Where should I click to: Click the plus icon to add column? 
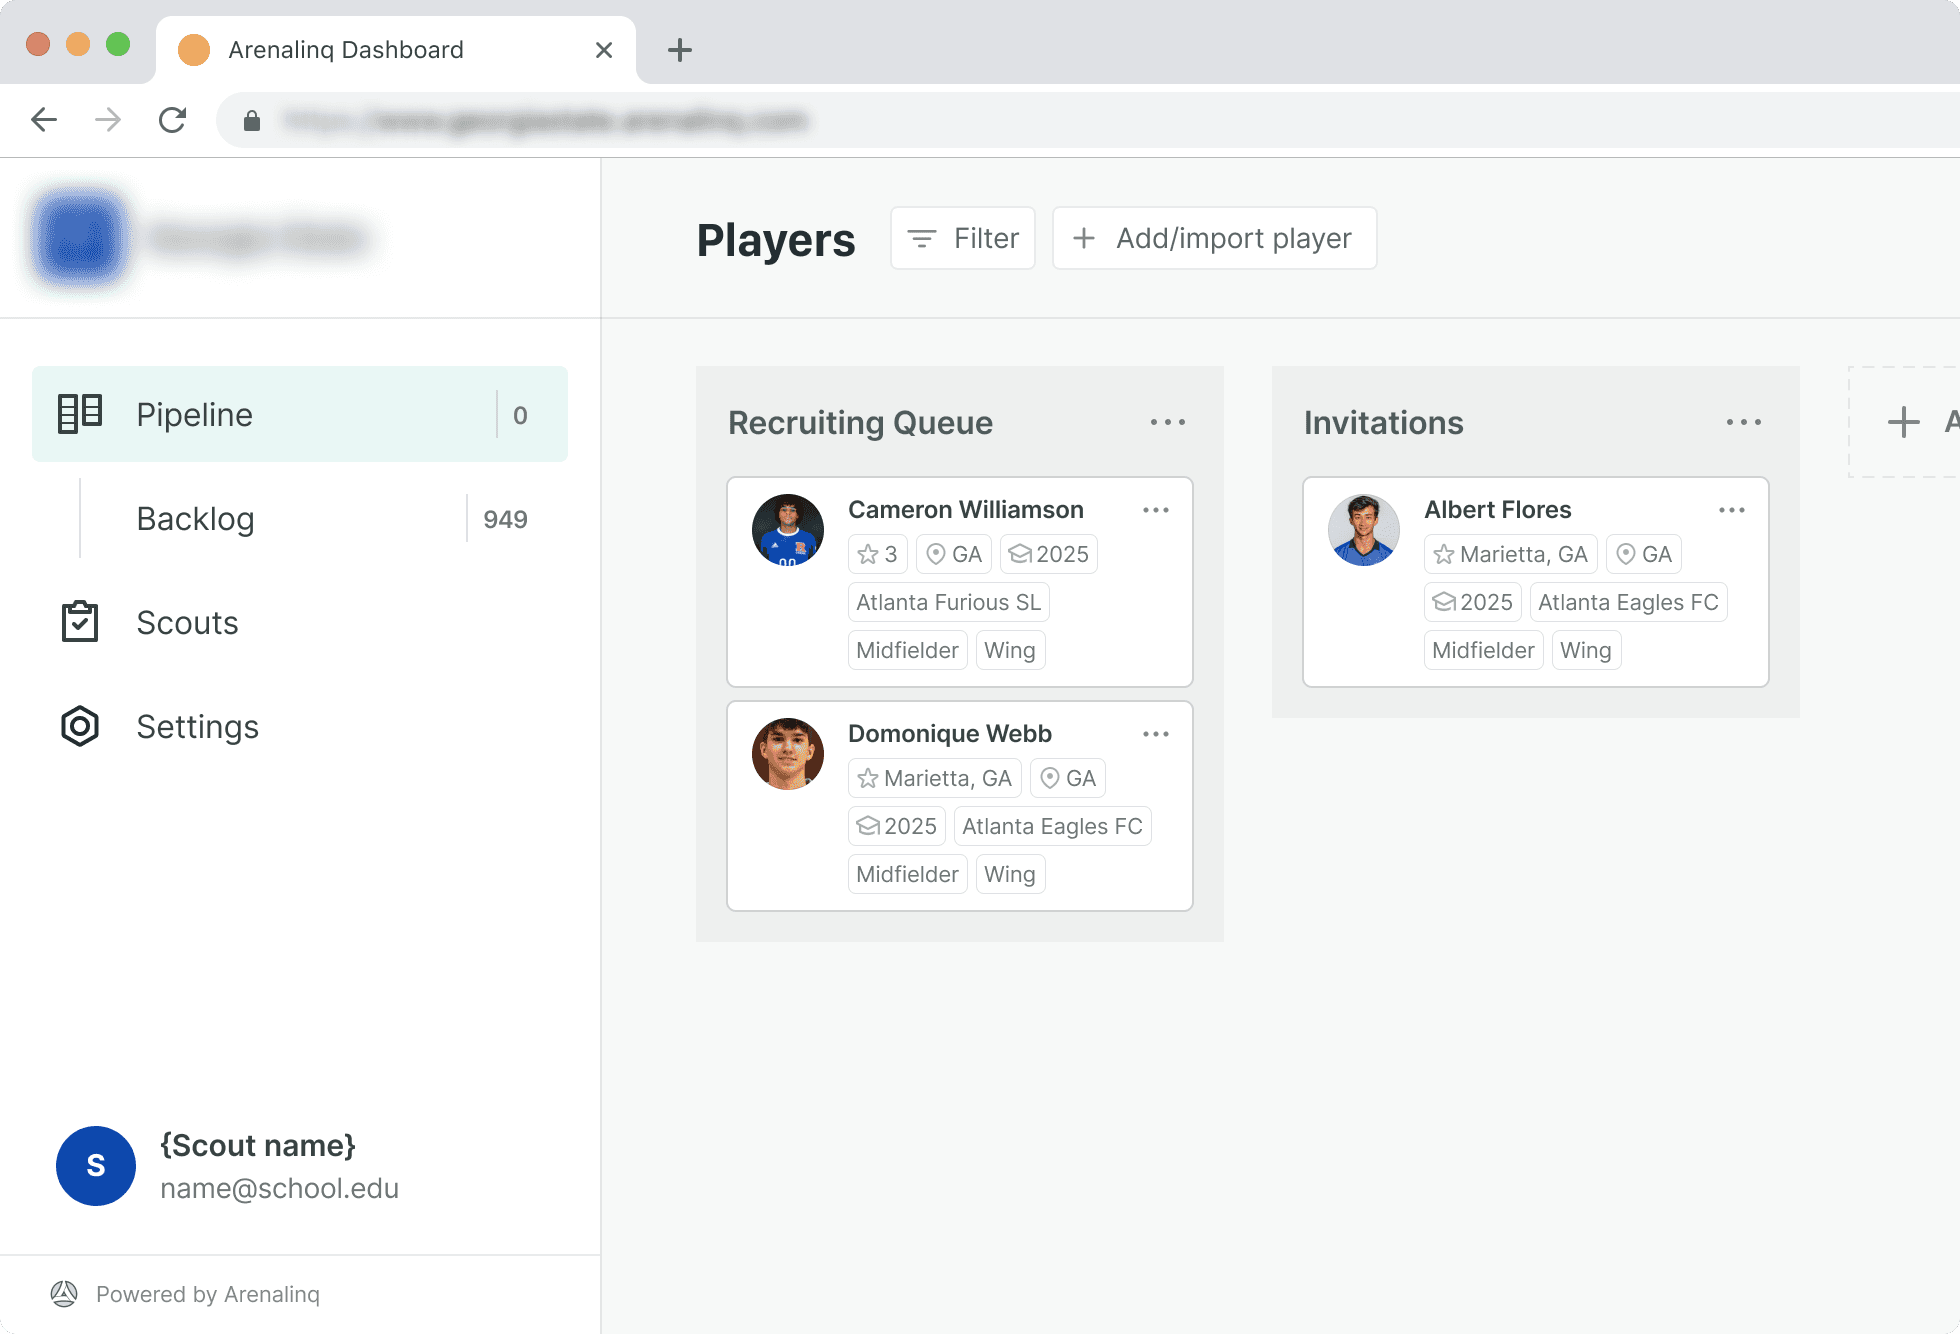click(1904, 422)
